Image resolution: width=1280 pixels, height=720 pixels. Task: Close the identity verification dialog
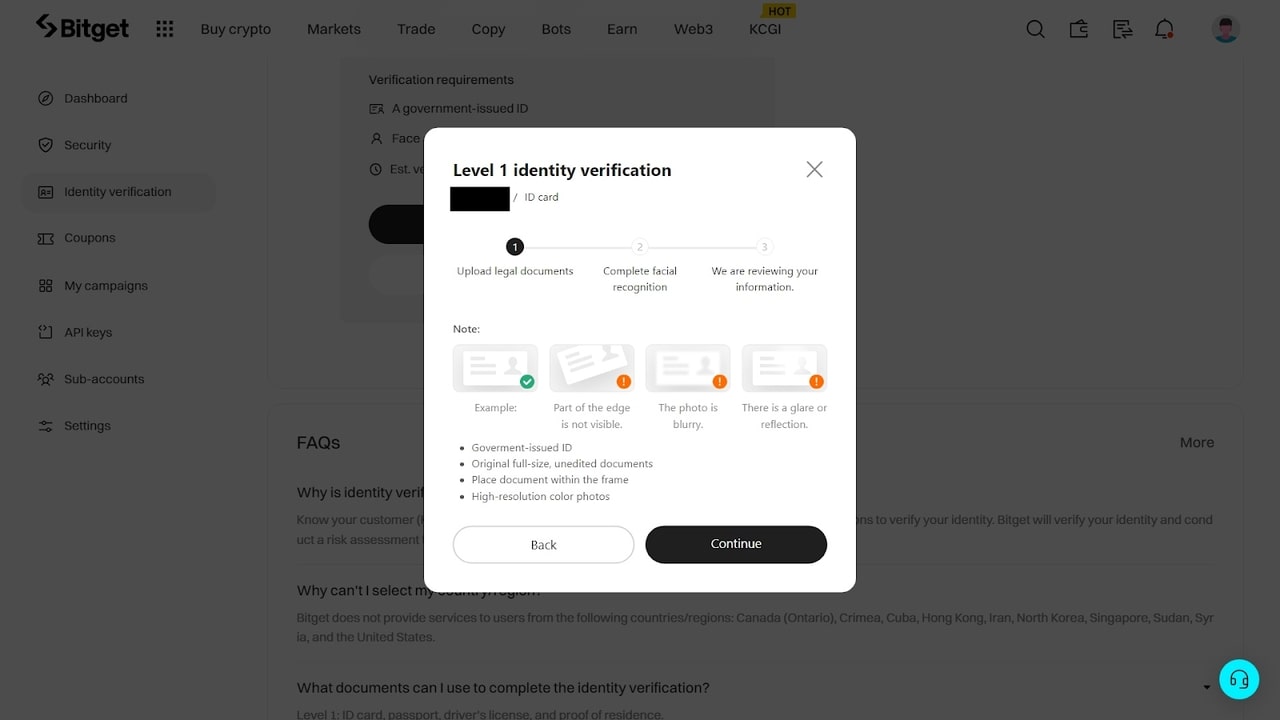(813, 169)
